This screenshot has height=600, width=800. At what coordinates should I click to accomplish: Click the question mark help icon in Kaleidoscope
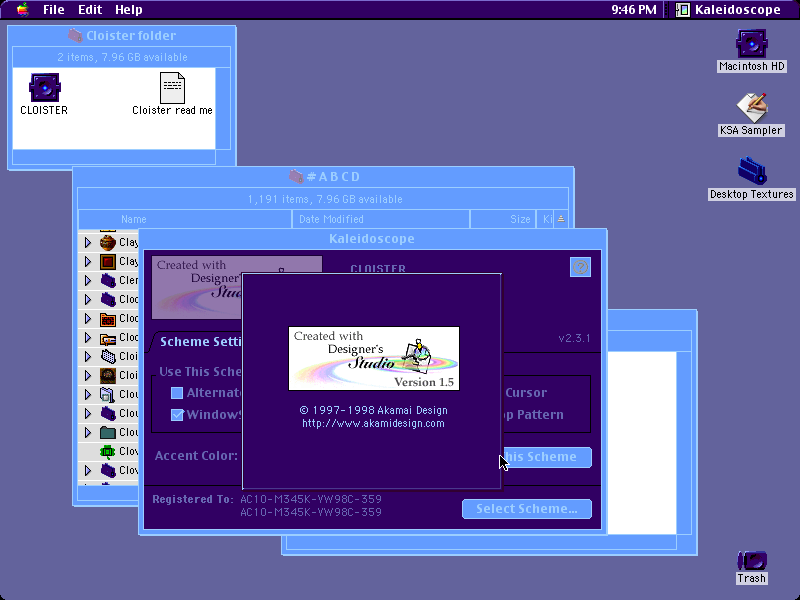[x=580, y=267]
